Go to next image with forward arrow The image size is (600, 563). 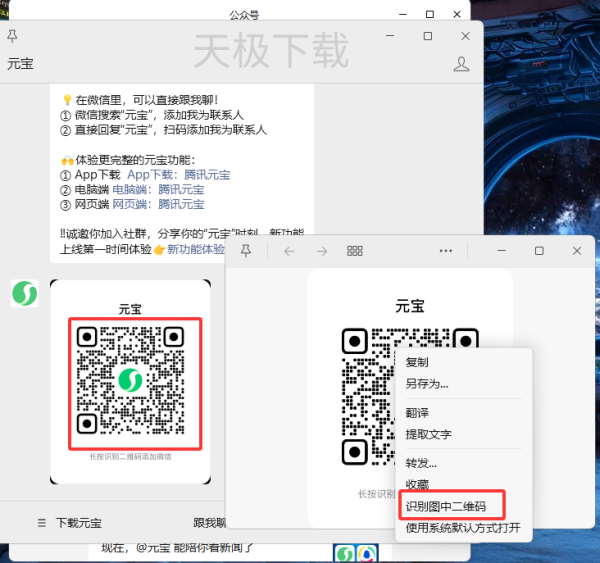point(322,250)
